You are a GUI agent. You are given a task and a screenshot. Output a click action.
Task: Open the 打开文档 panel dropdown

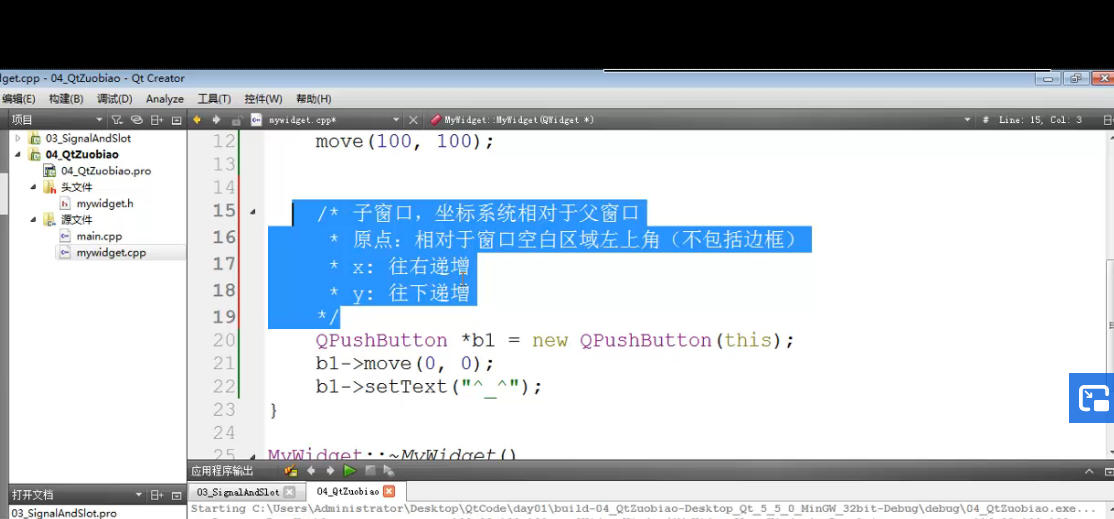click(139, 495)
